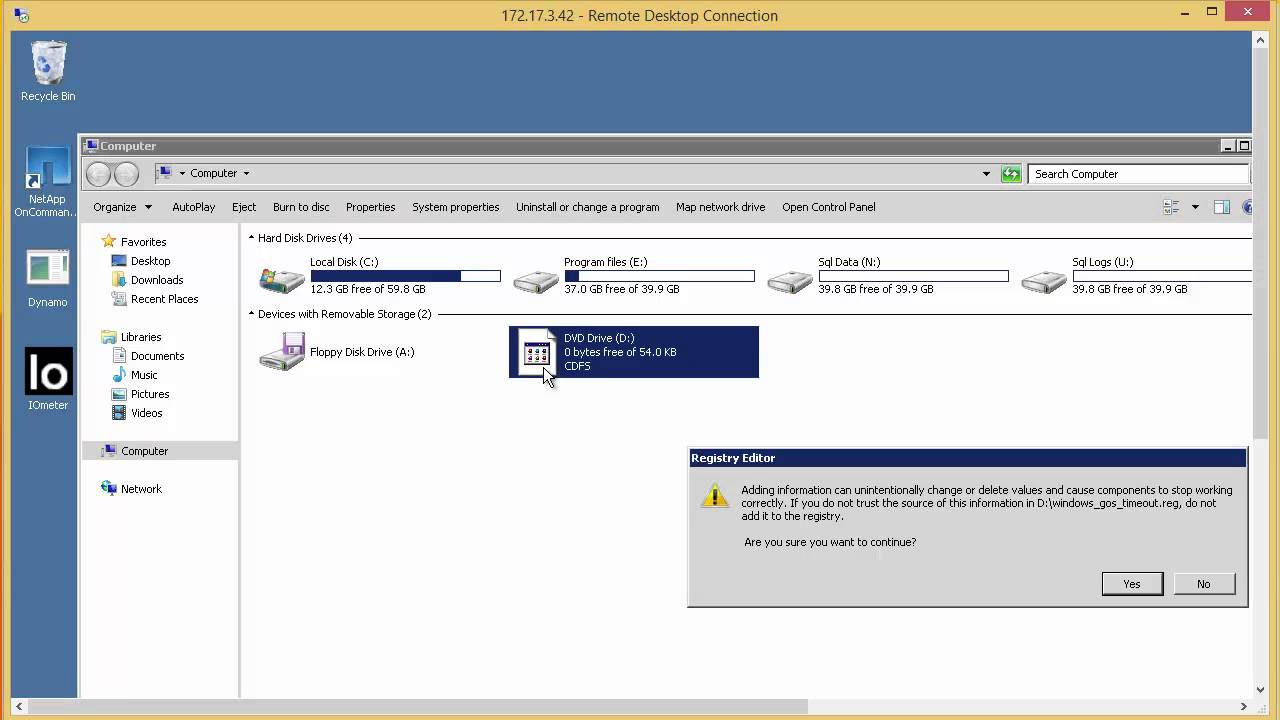Select Network in navigation pane
1280x720 pixels.
tap(141, 489)
